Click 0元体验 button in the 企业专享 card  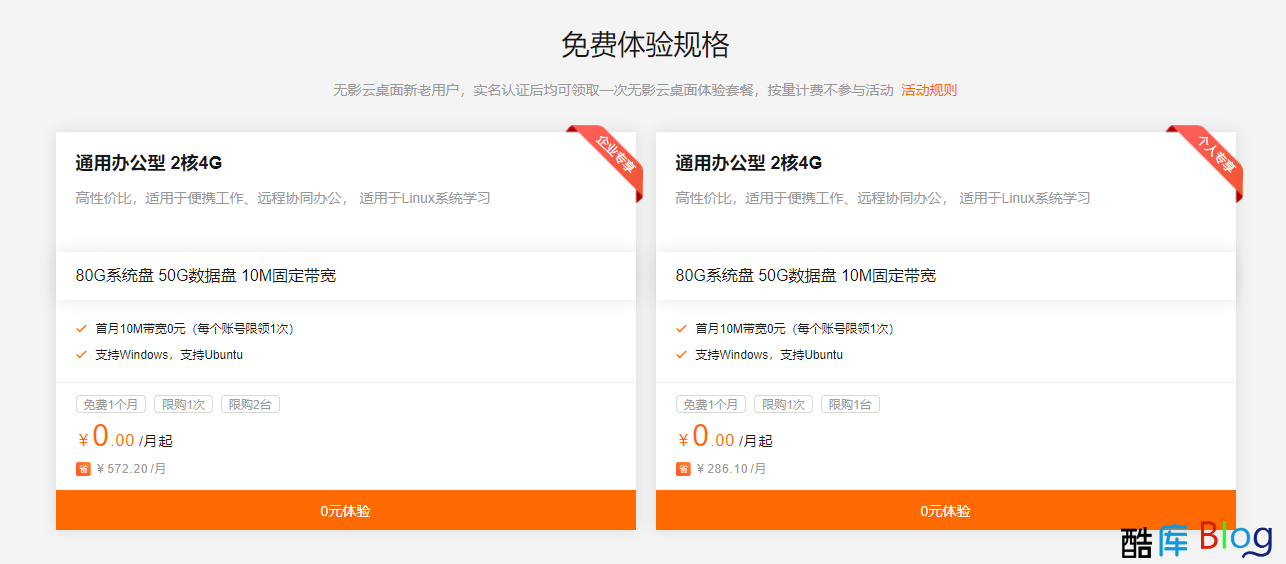point(345,510)
